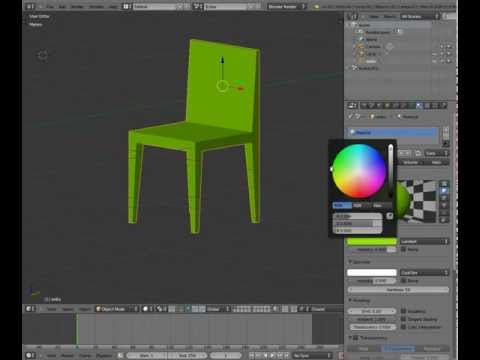
Task: Open the Object Mode dropdown
Action: (x=117, y=309)
